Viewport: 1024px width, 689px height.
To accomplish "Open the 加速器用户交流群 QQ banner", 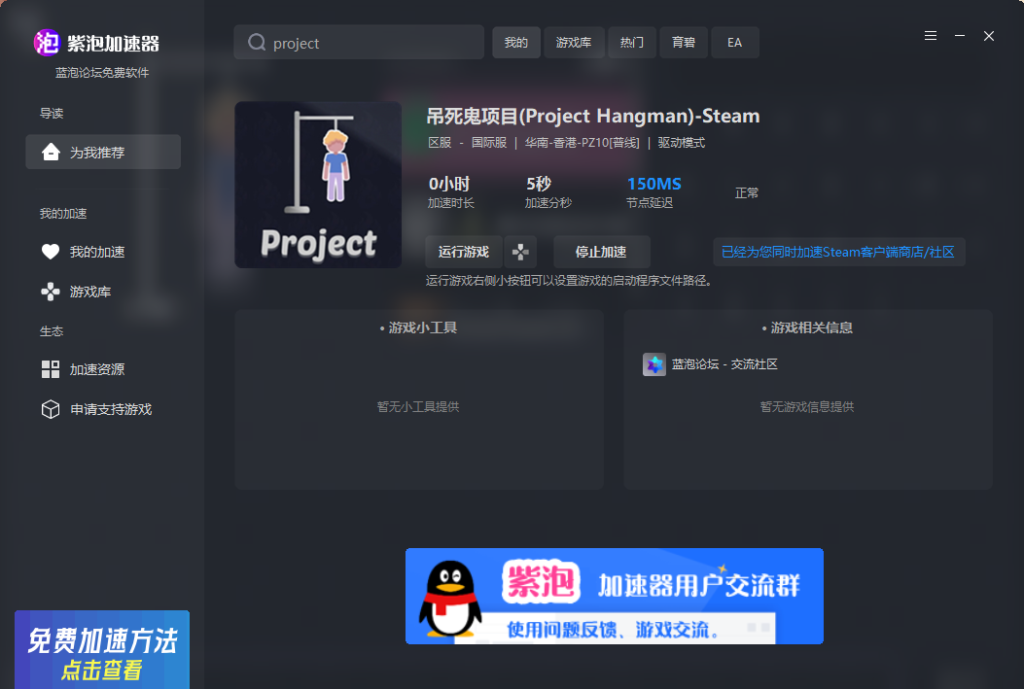I will tap(614, 596).
